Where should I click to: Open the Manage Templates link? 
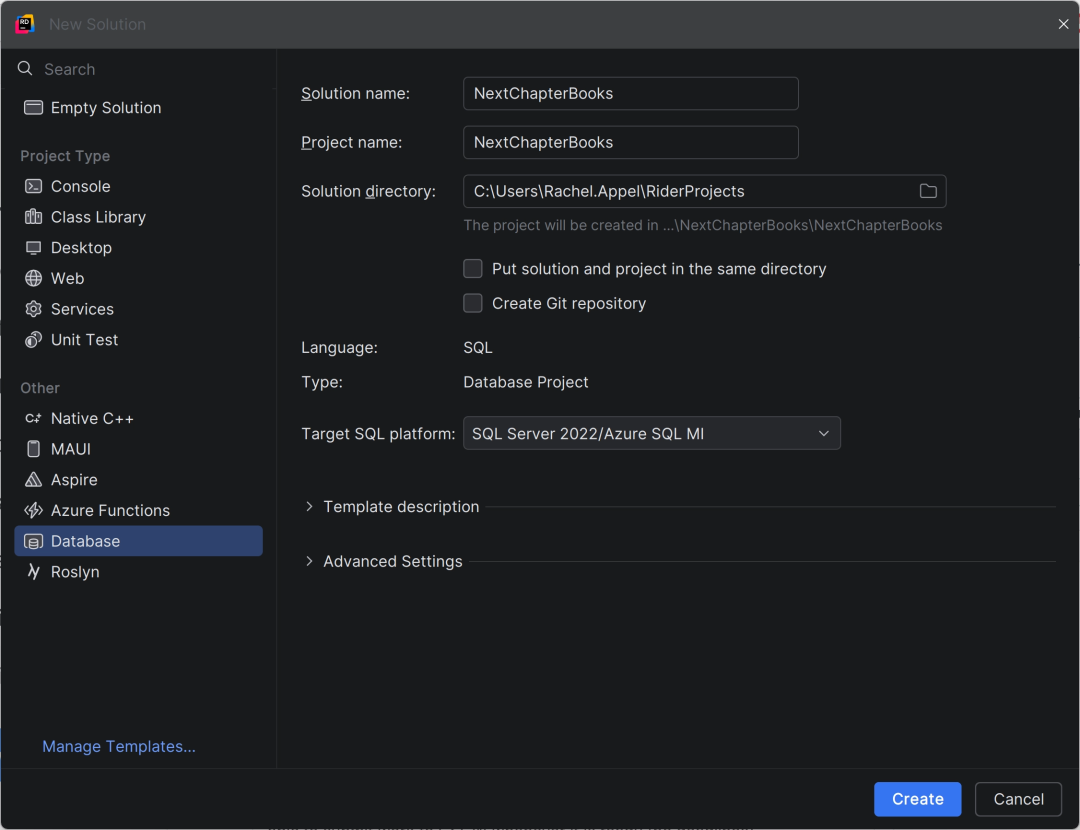click(x=119, y=747)
